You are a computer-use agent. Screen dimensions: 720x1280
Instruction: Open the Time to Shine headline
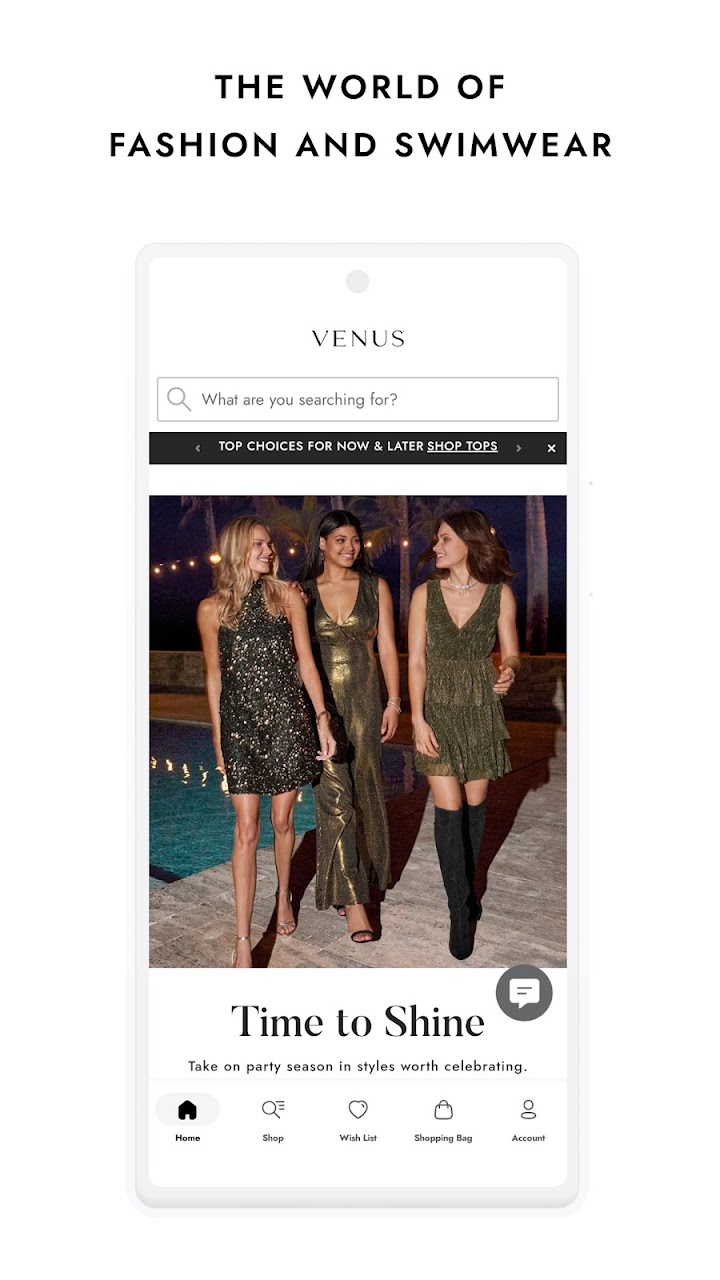(358, 1022)
